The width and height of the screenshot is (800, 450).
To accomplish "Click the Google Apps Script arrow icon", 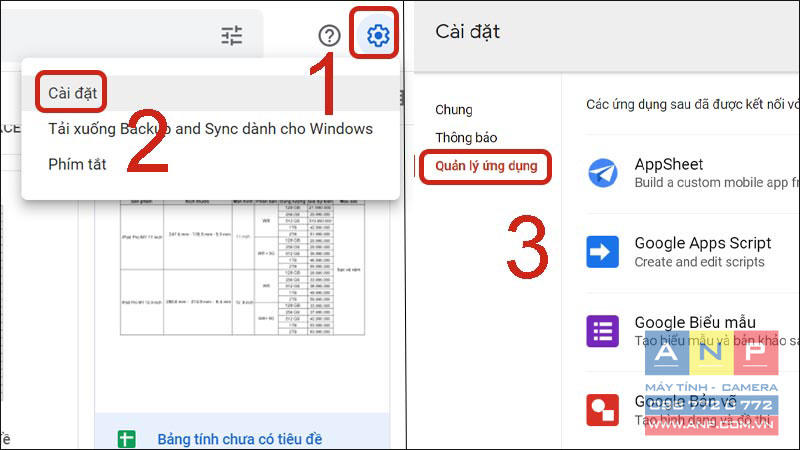I will pos(603,252).
